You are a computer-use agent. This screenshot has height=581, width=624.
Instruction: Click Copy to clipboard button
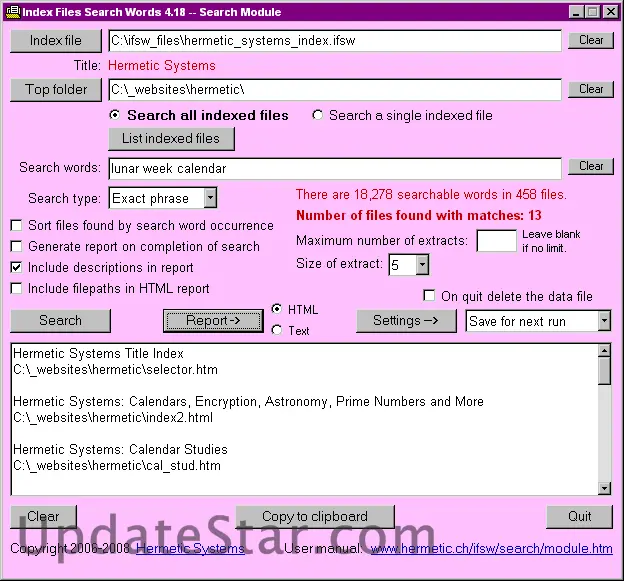[x=315, y=517]
